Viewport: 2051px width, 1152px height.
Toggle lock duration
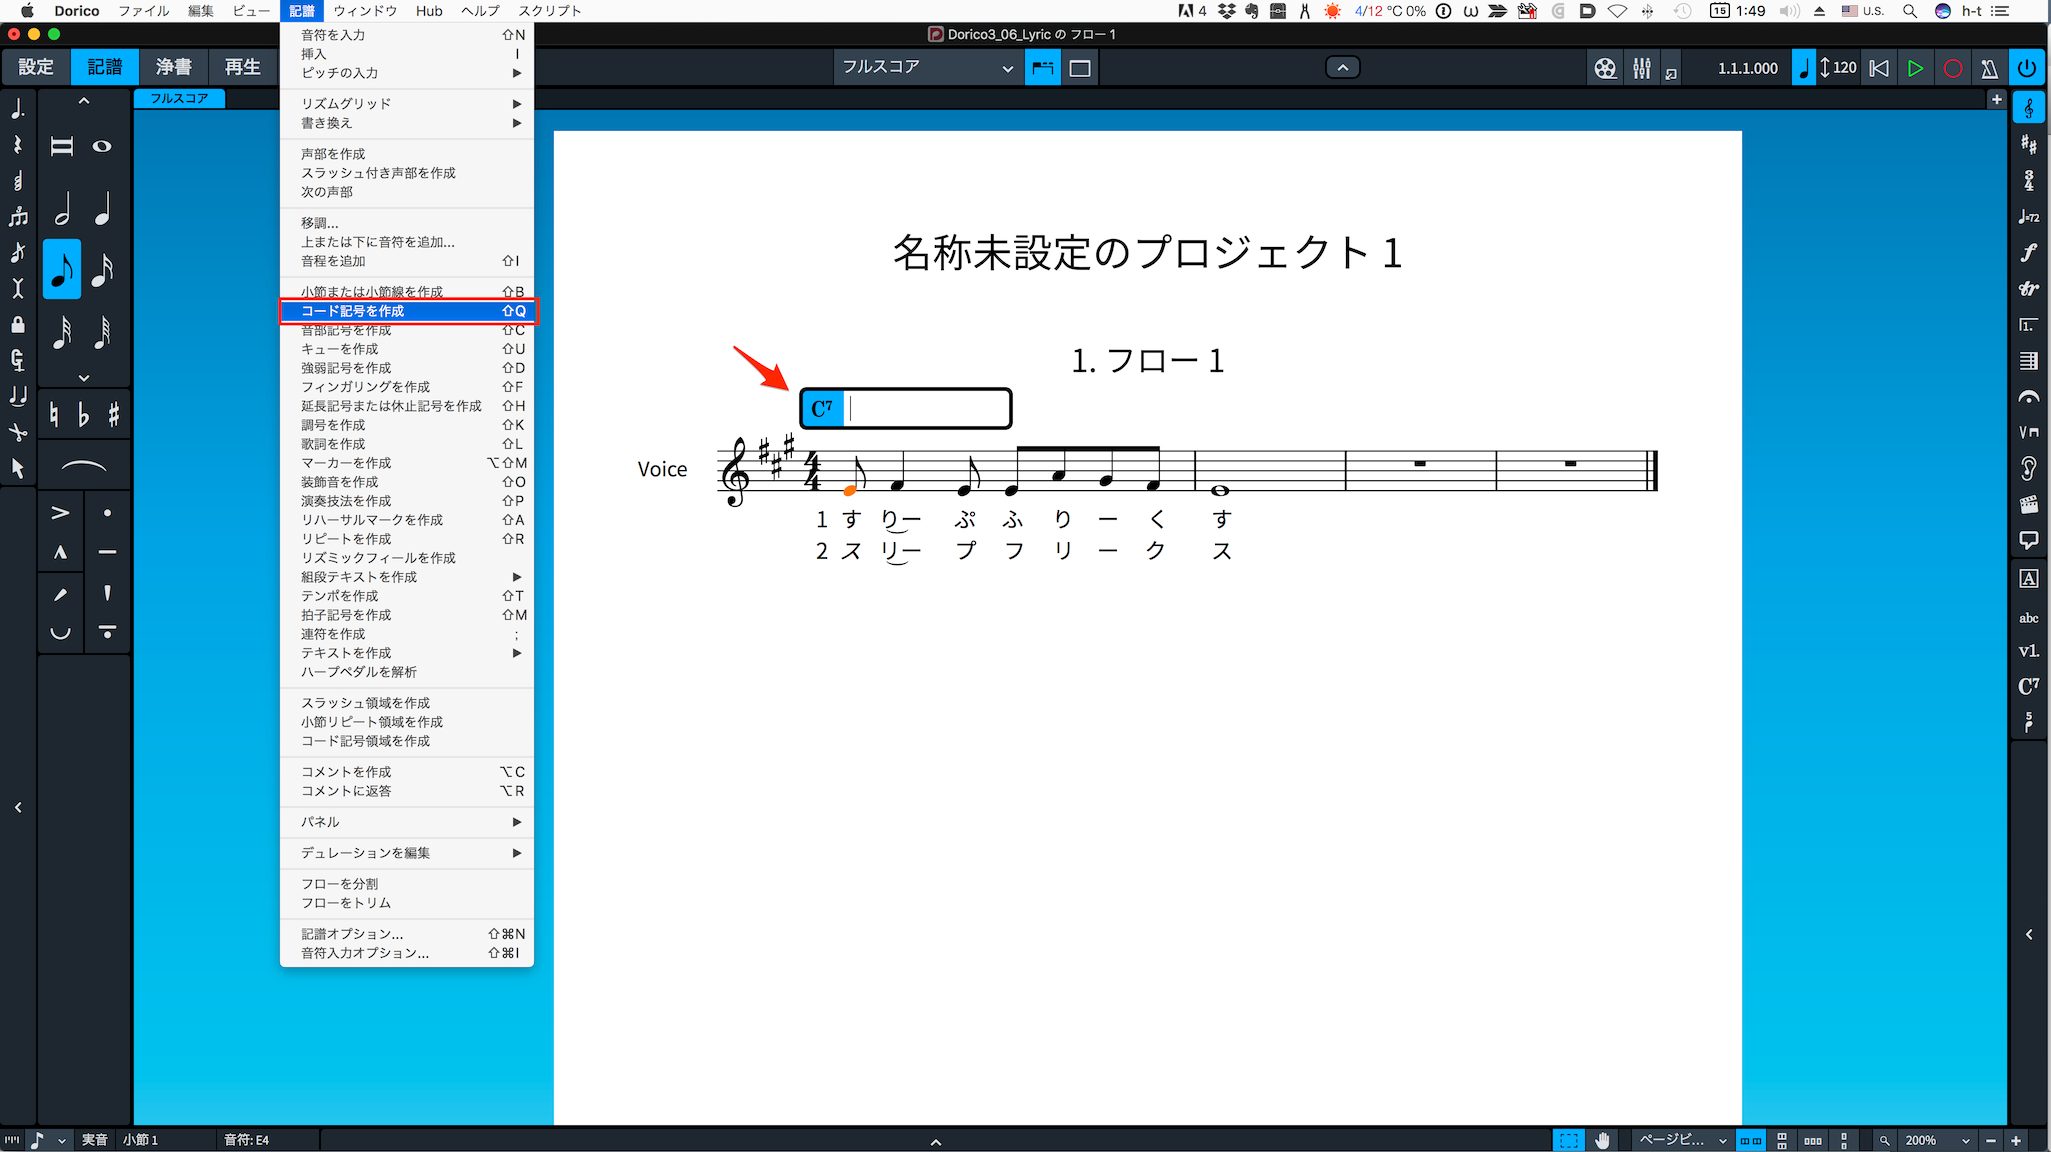click(x=17, y=325)
